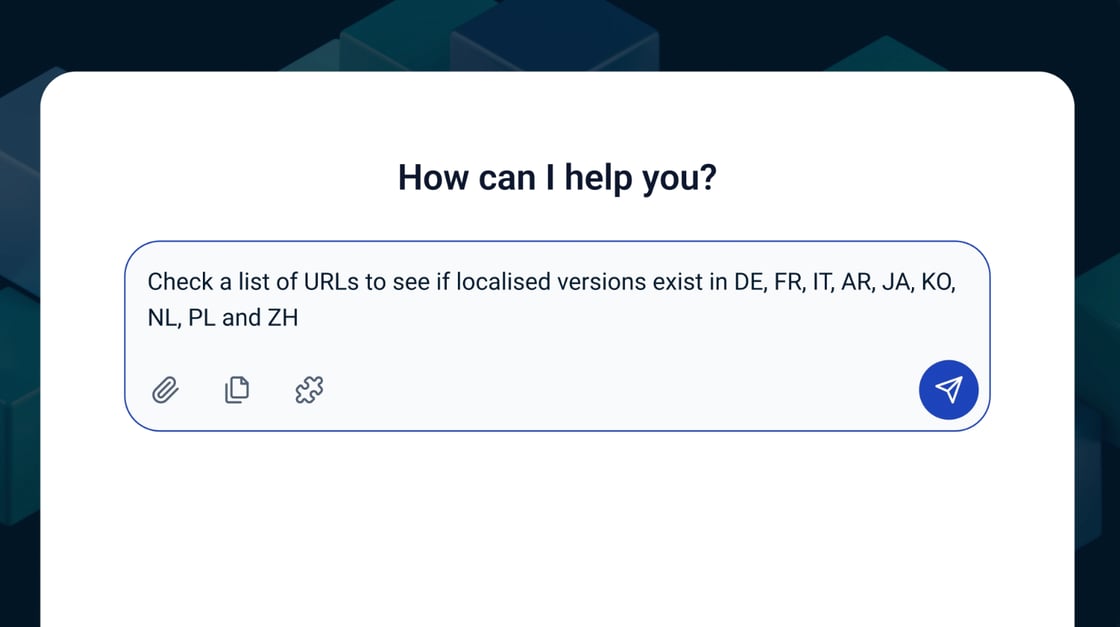This screenshot has height=627, width=1120.
Task: Click the copy documents icon
Action: 237,390
